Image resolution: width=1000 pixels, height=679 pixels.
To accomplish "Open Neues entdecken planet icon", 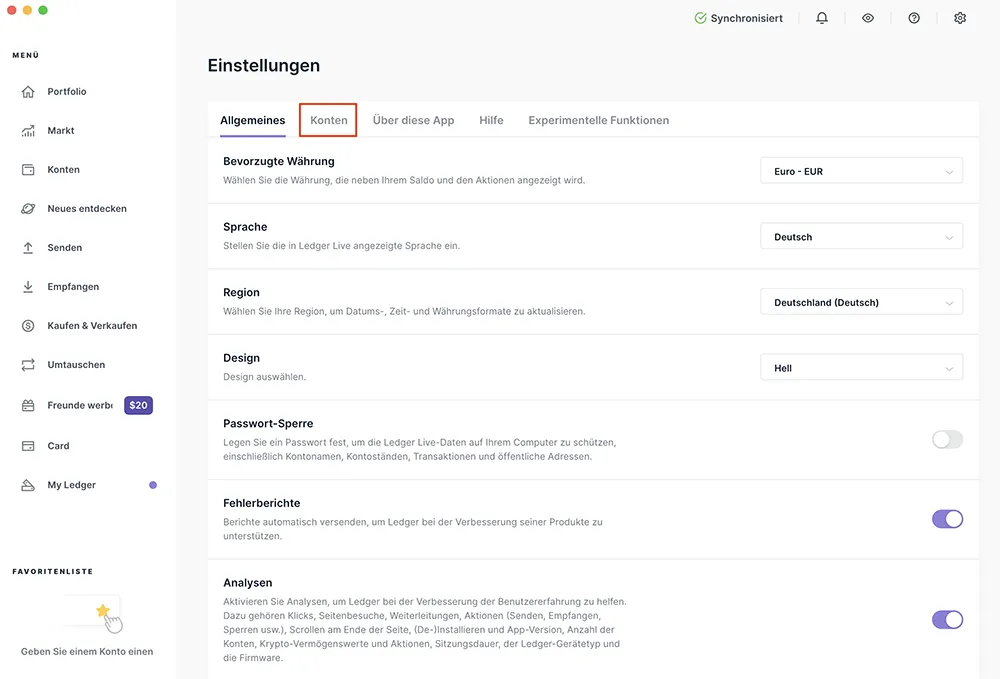I will 28,209.
